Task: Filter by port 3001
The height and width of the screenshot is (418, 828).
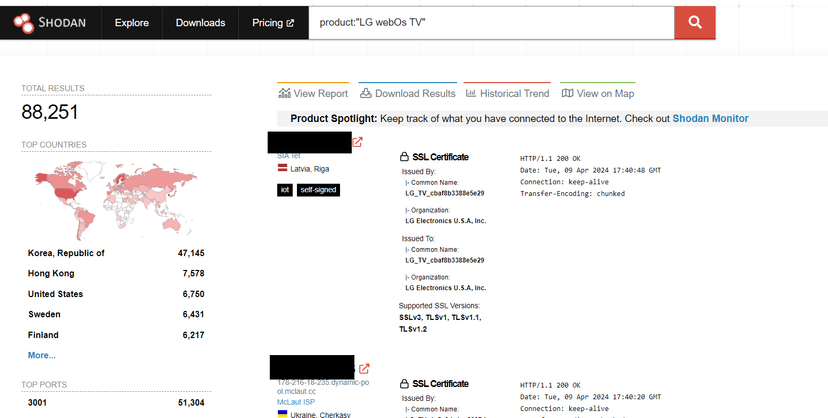Action: point(37,403)
